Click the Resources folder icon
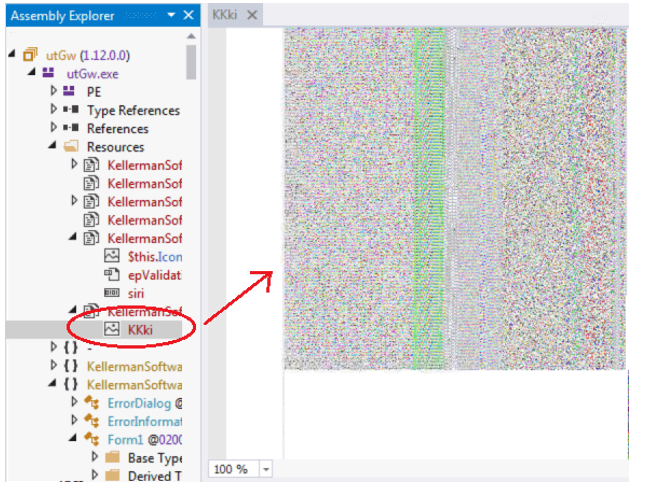This screenshot has height=485, width=645. pyautogui.click(x=72, y=147)
